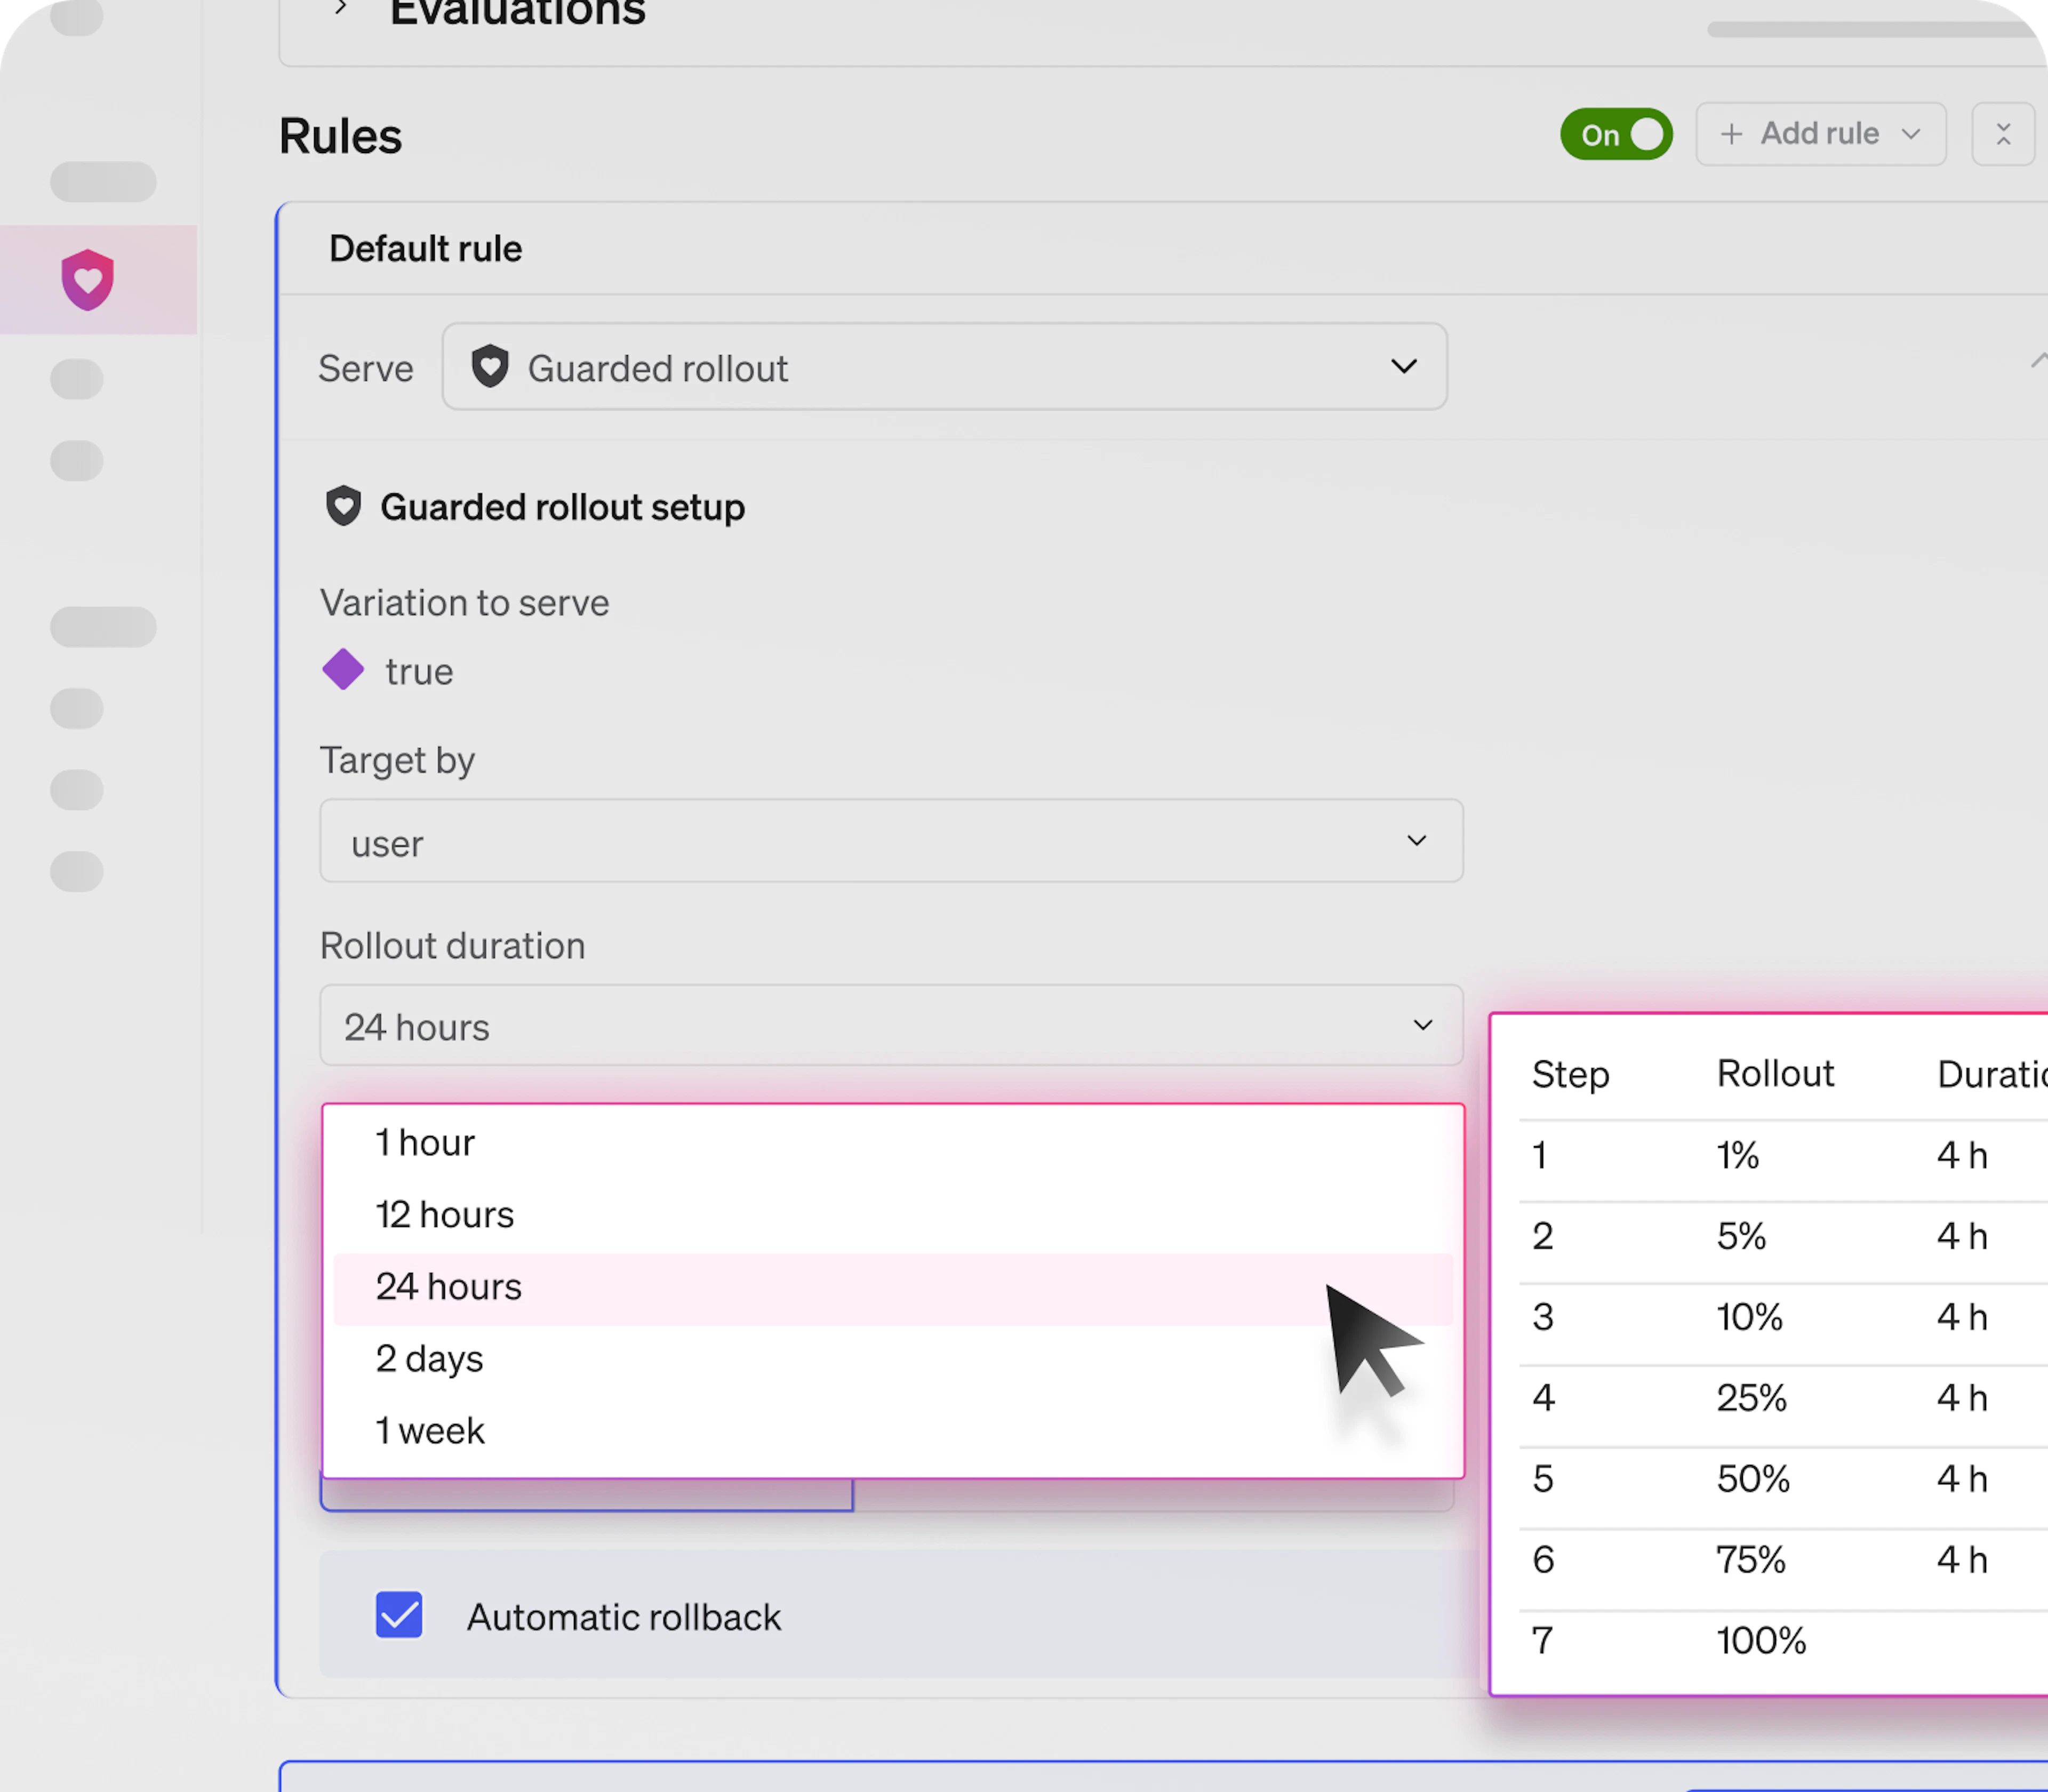Choose the 24 hours option in list
The image size is (2048, 1792).
click(449, 1287)
